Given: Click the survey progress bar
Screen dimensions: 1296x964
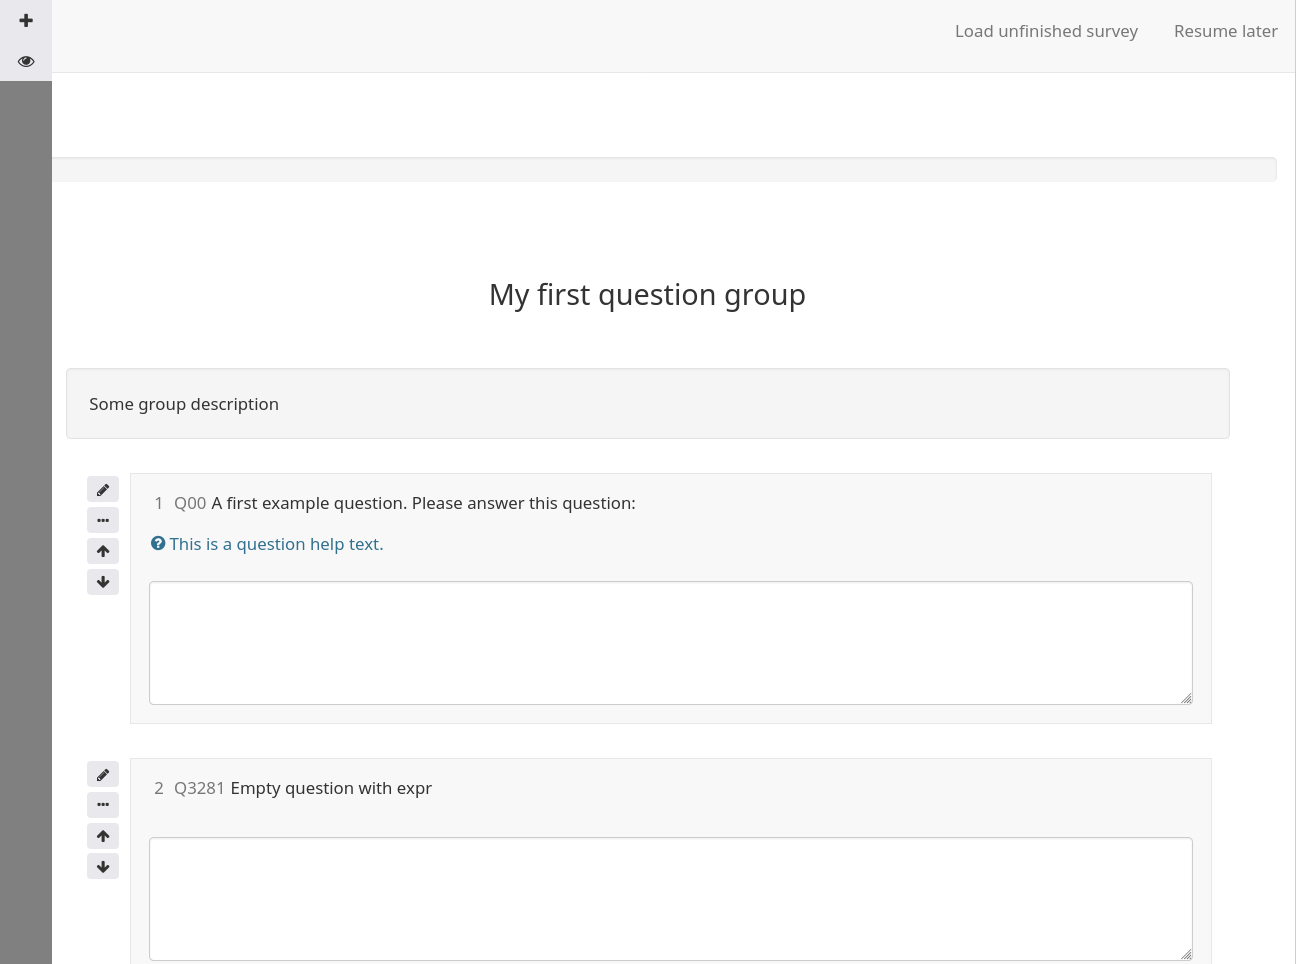Looking at the screenshot, I should (664, 169).
